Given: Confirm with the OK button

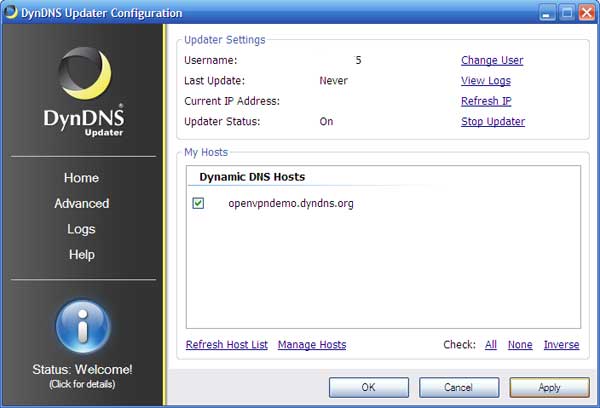Looking at the screenshot, I should click(369, 387).
